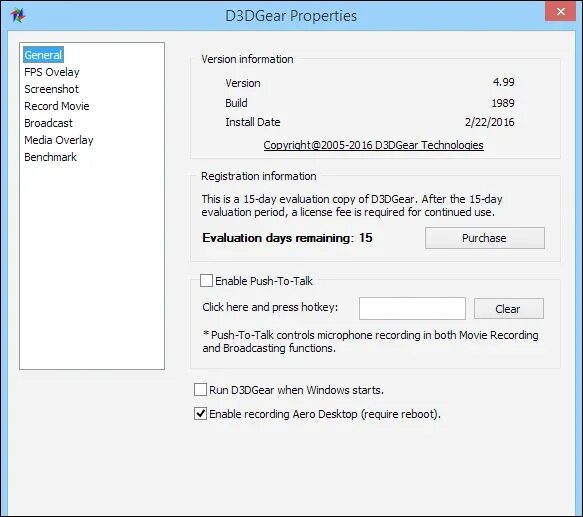Enable the Push-To-Talk checkbox
The width and height of the screenshot is (583, 517).
pos(206,280)
